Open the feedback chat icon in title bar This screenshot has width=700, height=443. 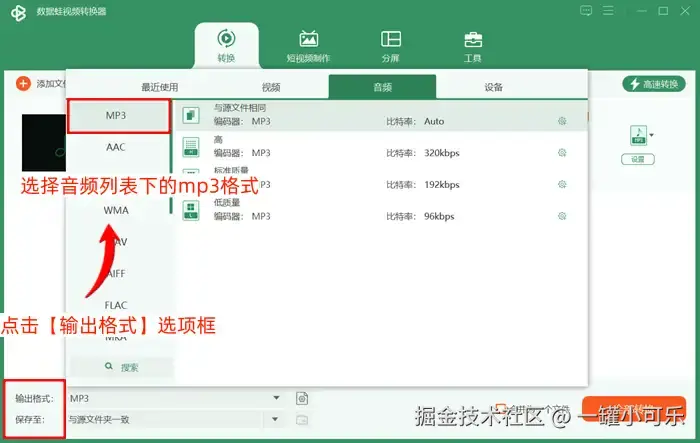[586, 11]
